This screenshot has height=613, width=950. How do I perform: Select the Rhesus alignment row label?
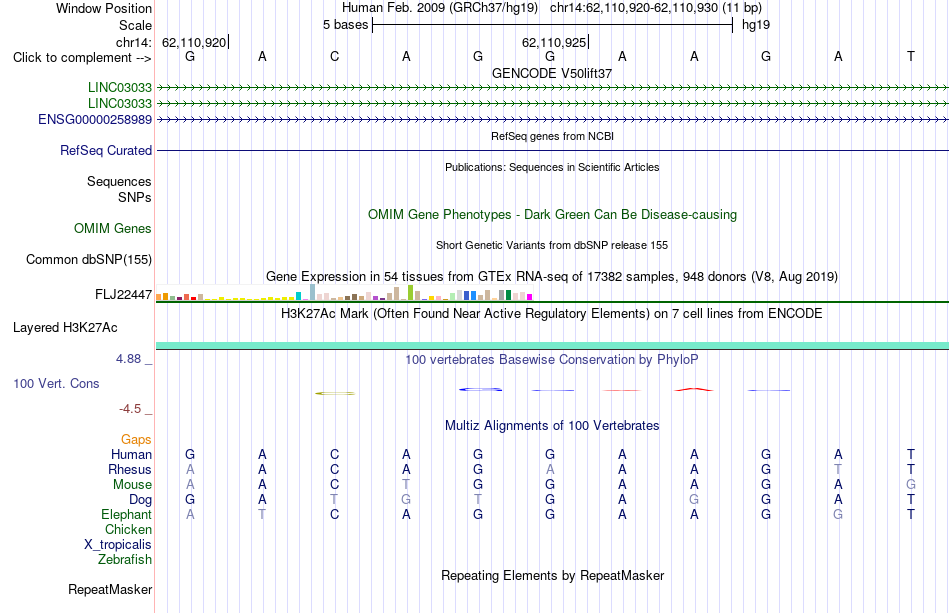130,469
